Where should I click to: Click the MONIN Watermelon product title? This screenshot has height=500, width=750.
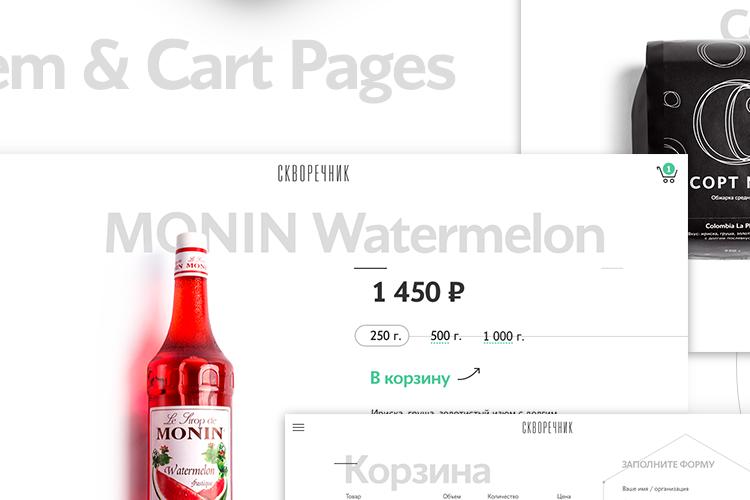click(355, 233)
